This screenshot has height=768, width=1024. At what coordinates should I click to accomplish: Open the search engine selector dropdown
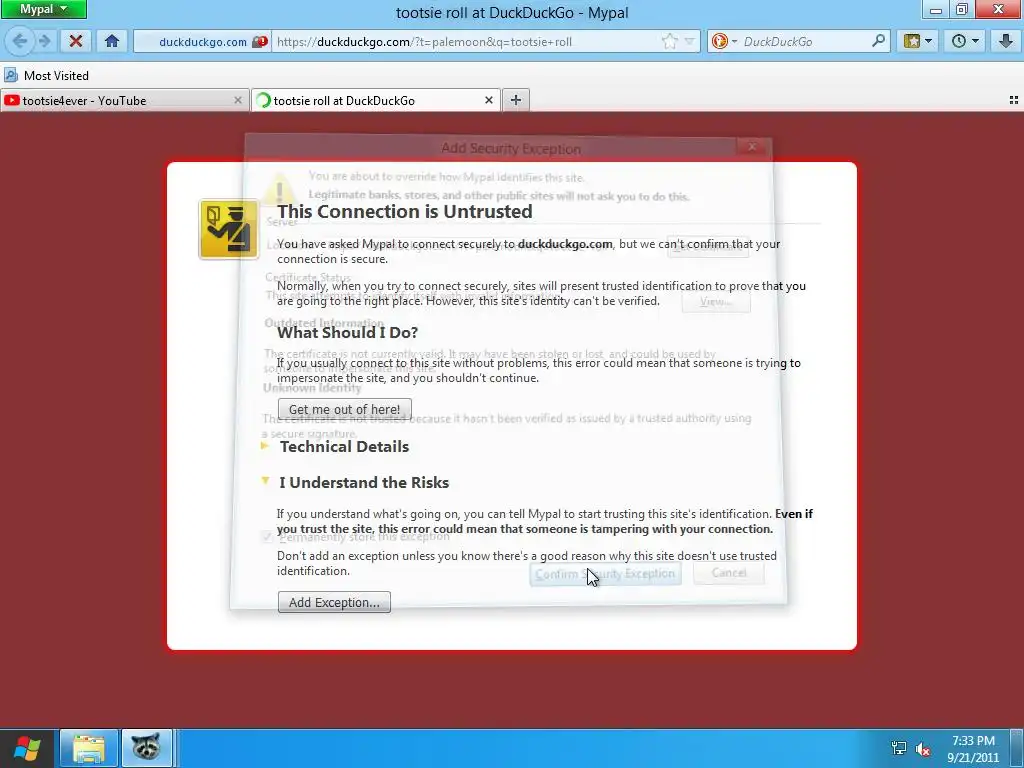[x=724, y=42]
